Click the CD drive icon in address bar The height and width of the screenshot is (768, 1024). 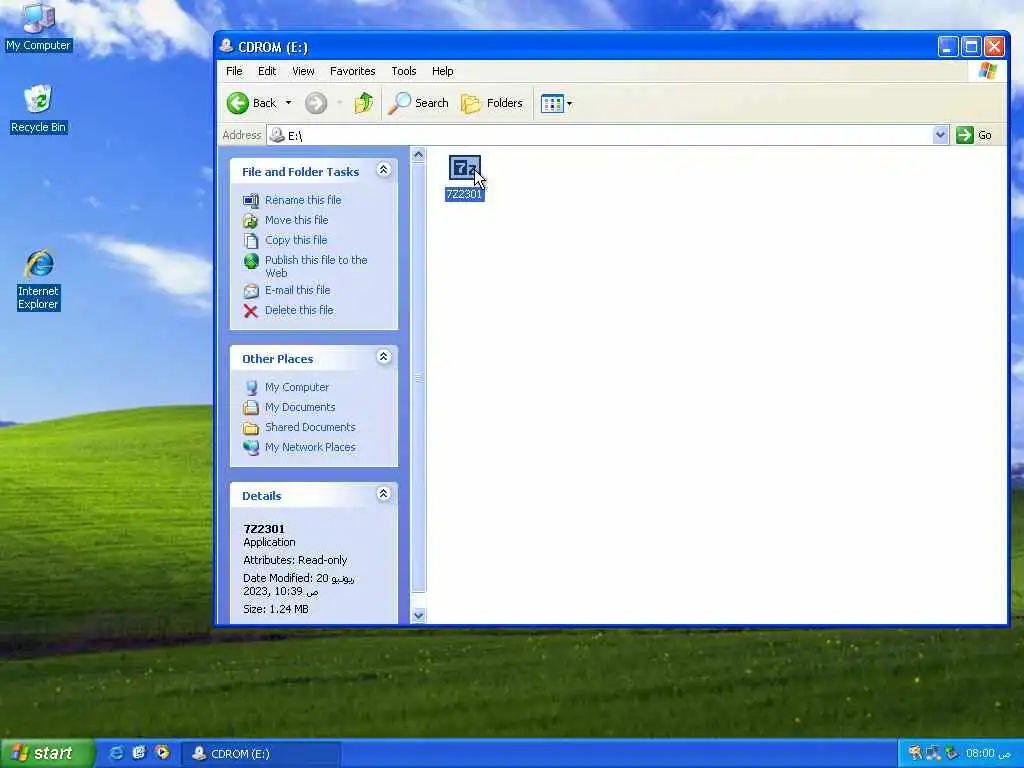click(277, 135)
